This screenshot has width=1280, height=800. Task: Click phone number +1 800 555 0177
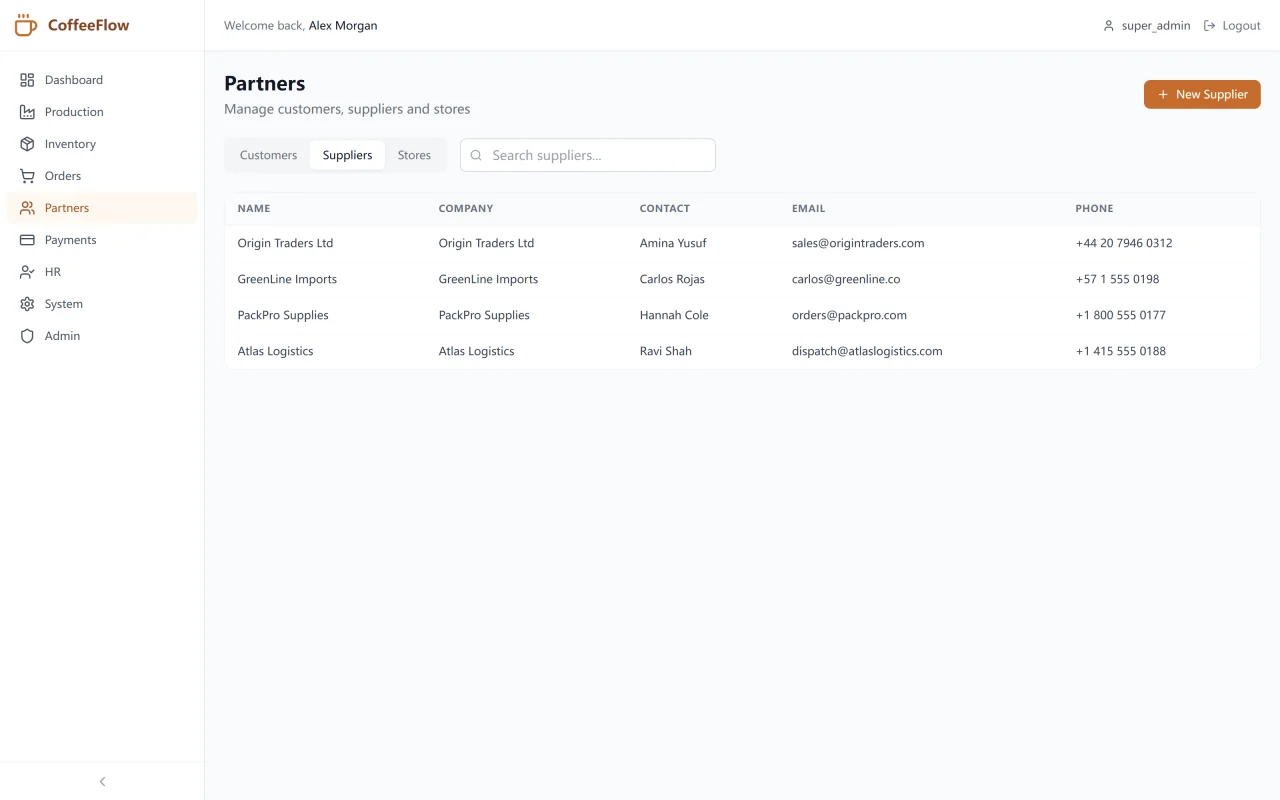click(x=1121, y=315)
